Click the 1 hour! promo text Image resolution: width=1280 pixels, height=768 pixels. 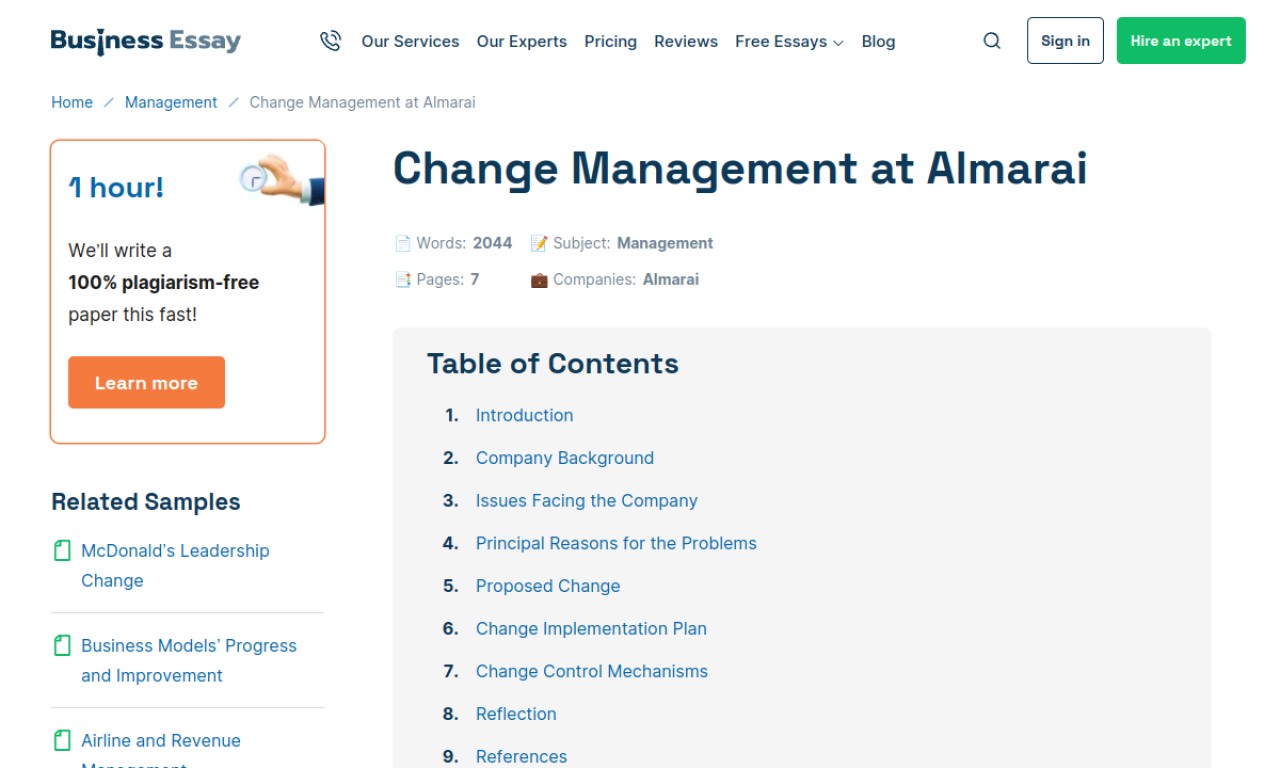tap(116, 187)
